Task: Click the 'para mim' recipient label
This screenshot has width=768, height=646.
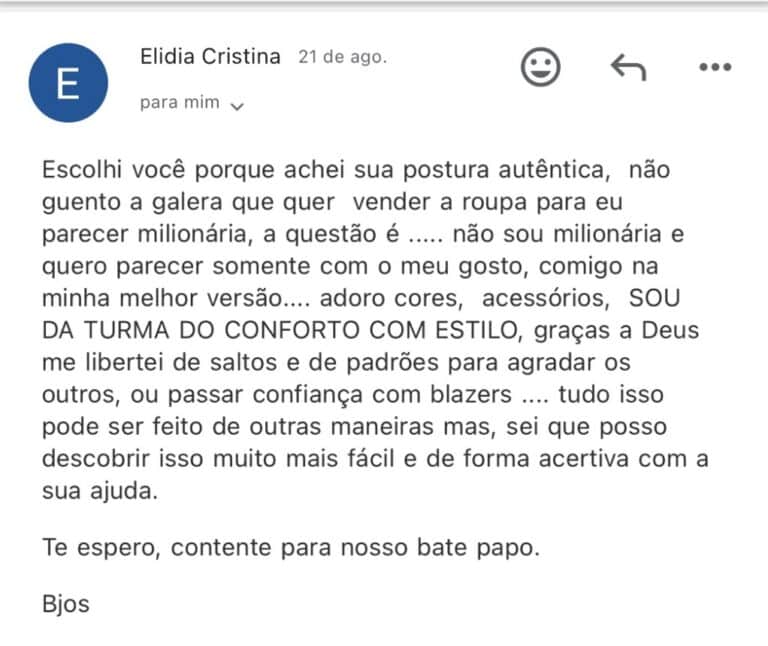Action: (x=180, y=103)
